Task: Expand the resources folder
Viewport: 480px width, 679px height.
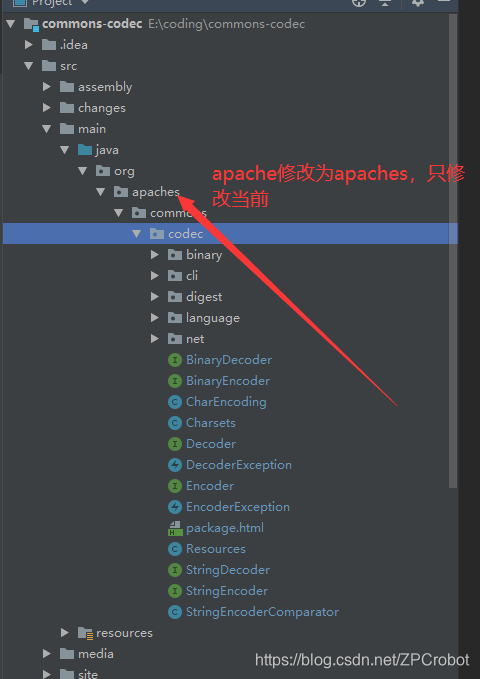Action: click(x=65, y=633)
